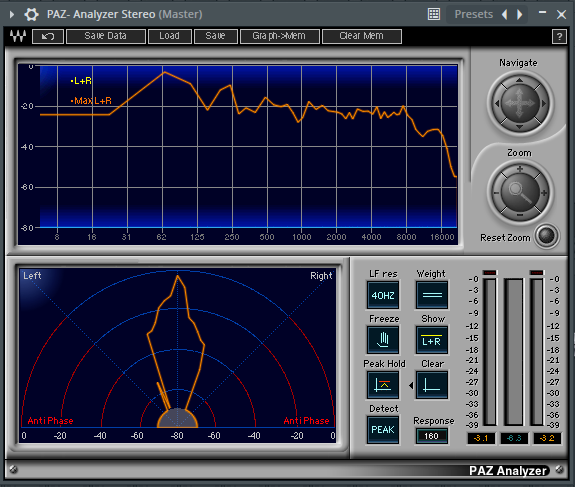Open the Presets menu

click(473, 14)
